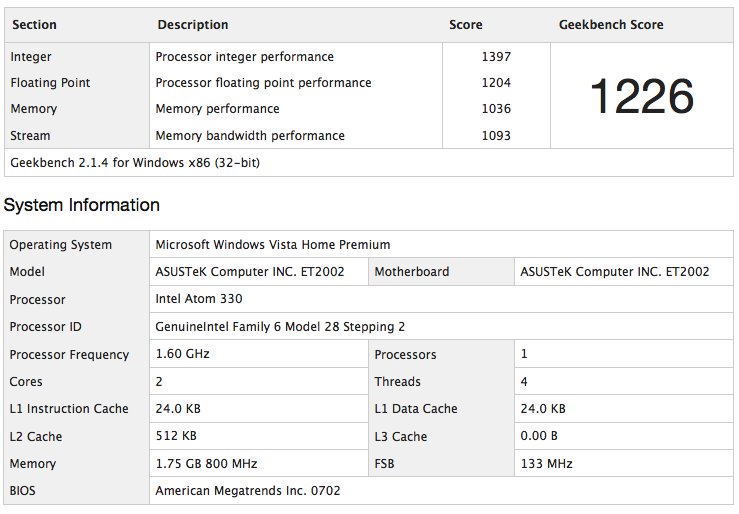This screenshot has height=514, width=739.
Task: Click the 133 MHz FSB value
Action: tap(547, 464)
